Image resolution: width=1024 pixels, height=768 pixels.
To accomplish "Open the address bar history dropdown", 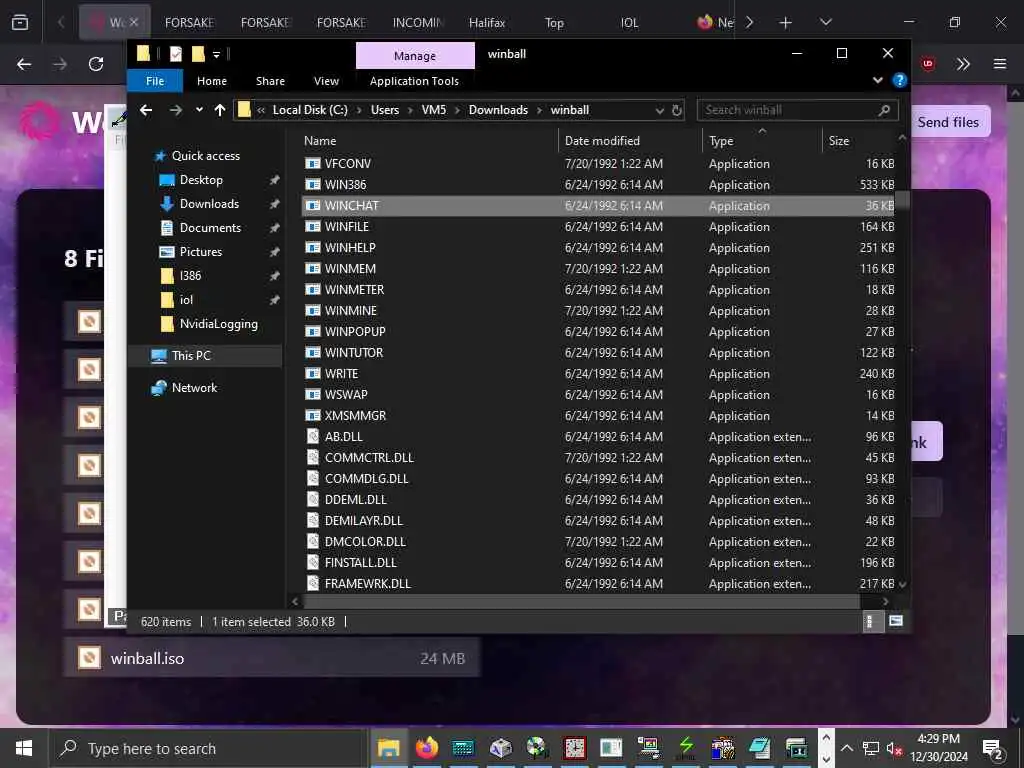I will [660, 110].
